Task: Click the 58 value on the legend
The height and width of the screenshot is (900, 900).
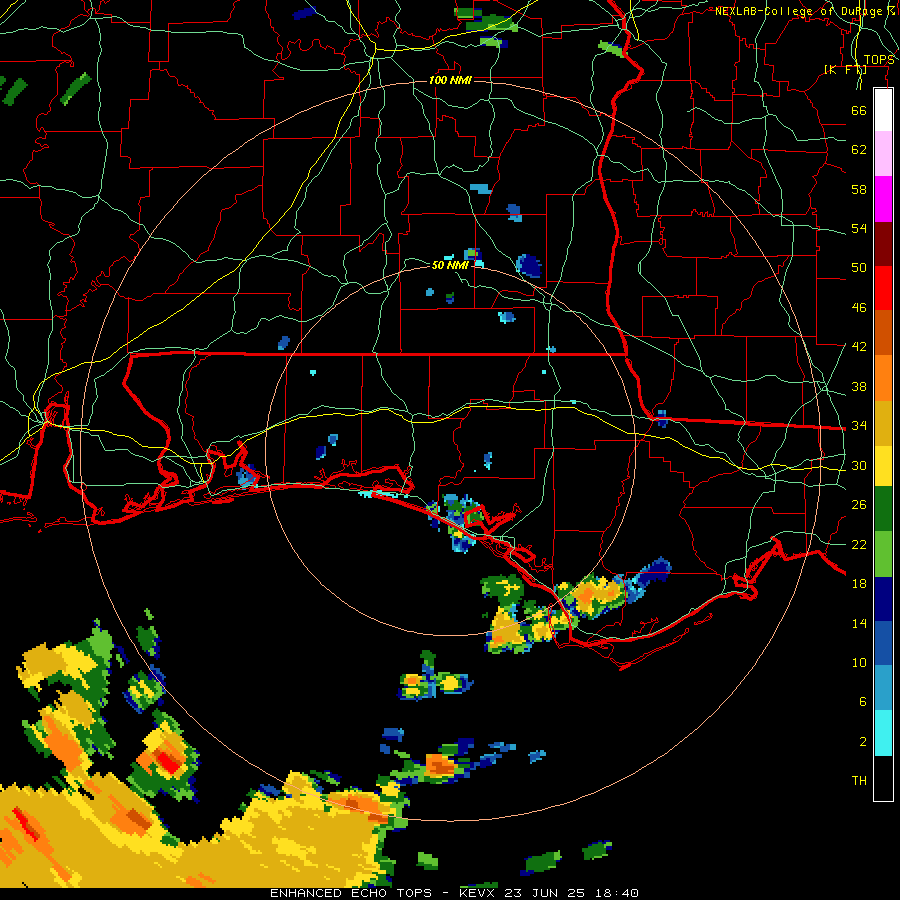Action: [x=859, y=189]
